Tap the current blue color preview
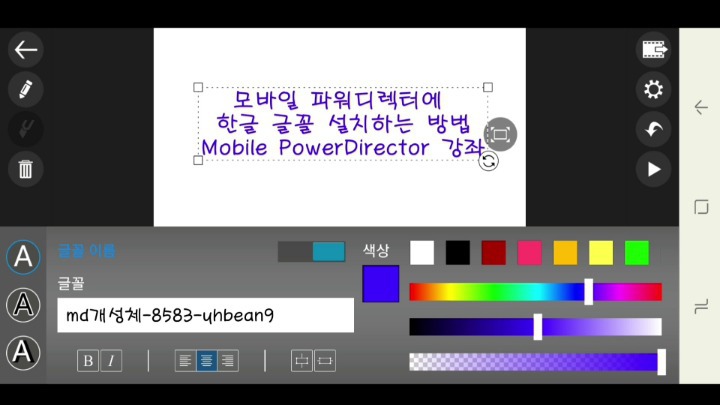720x405 pixels. click(x=381, y=284)
